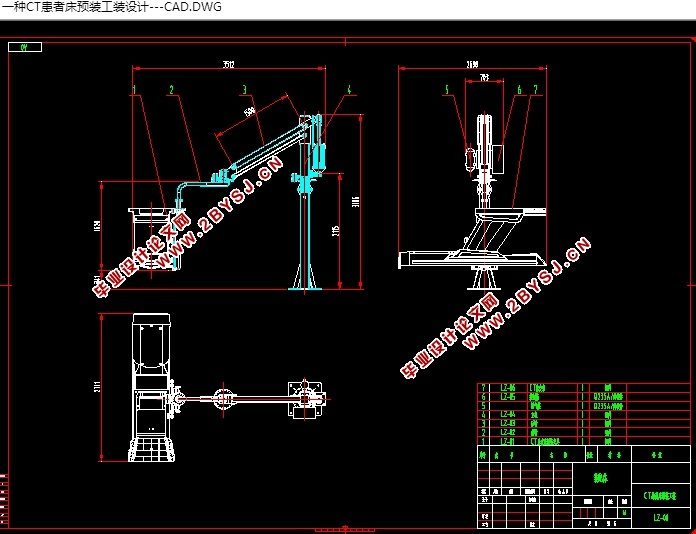
Task: Click balloon number 2 in the side view
Action: point(172,90)
